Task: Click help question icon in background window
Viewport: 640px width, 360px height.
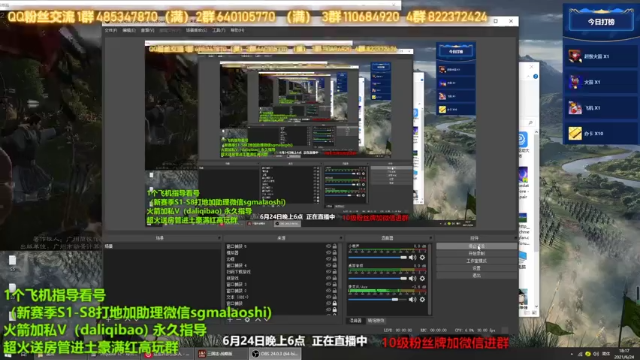Action: pos(535,76)
